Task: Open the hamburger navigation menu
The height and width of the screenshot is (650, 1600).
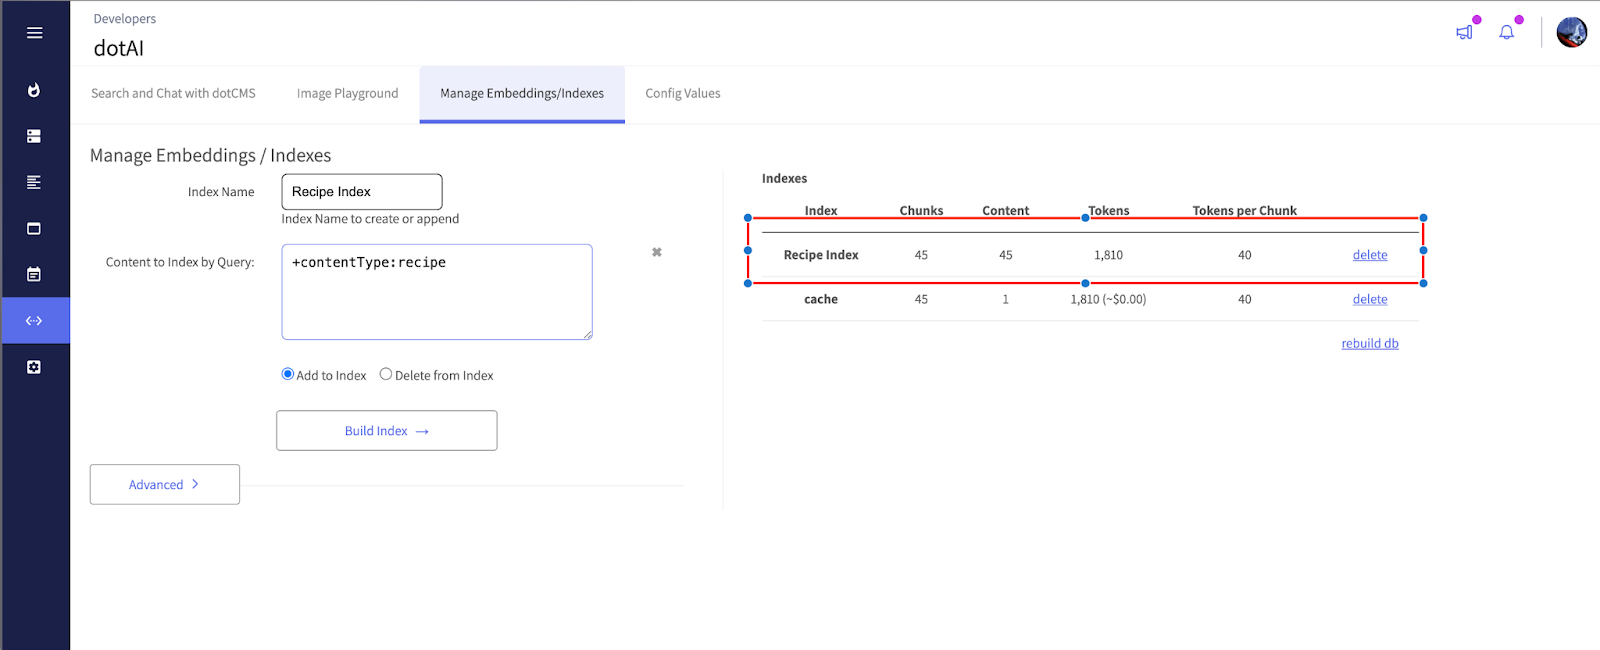Action: tap(34, 33)
